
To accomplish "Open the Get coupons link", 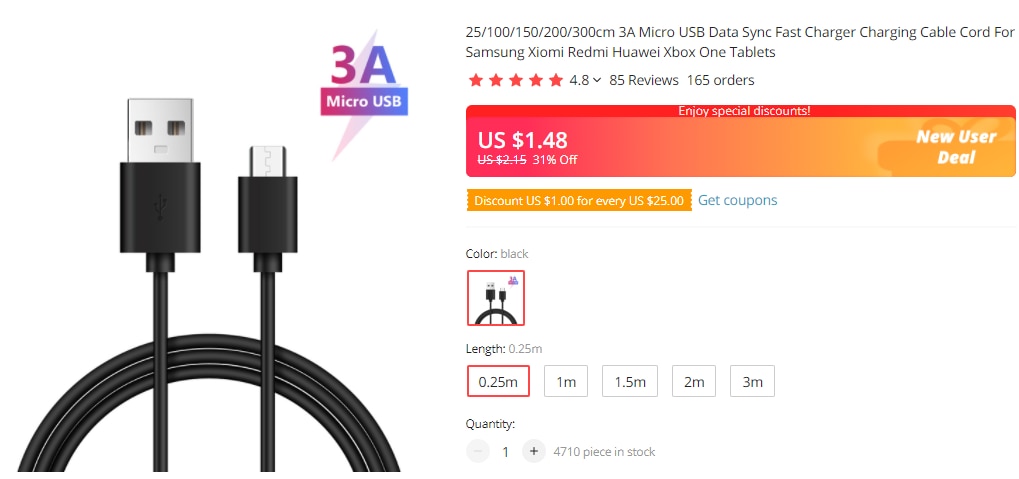I will pyautogui.click(x=738, y=200).
